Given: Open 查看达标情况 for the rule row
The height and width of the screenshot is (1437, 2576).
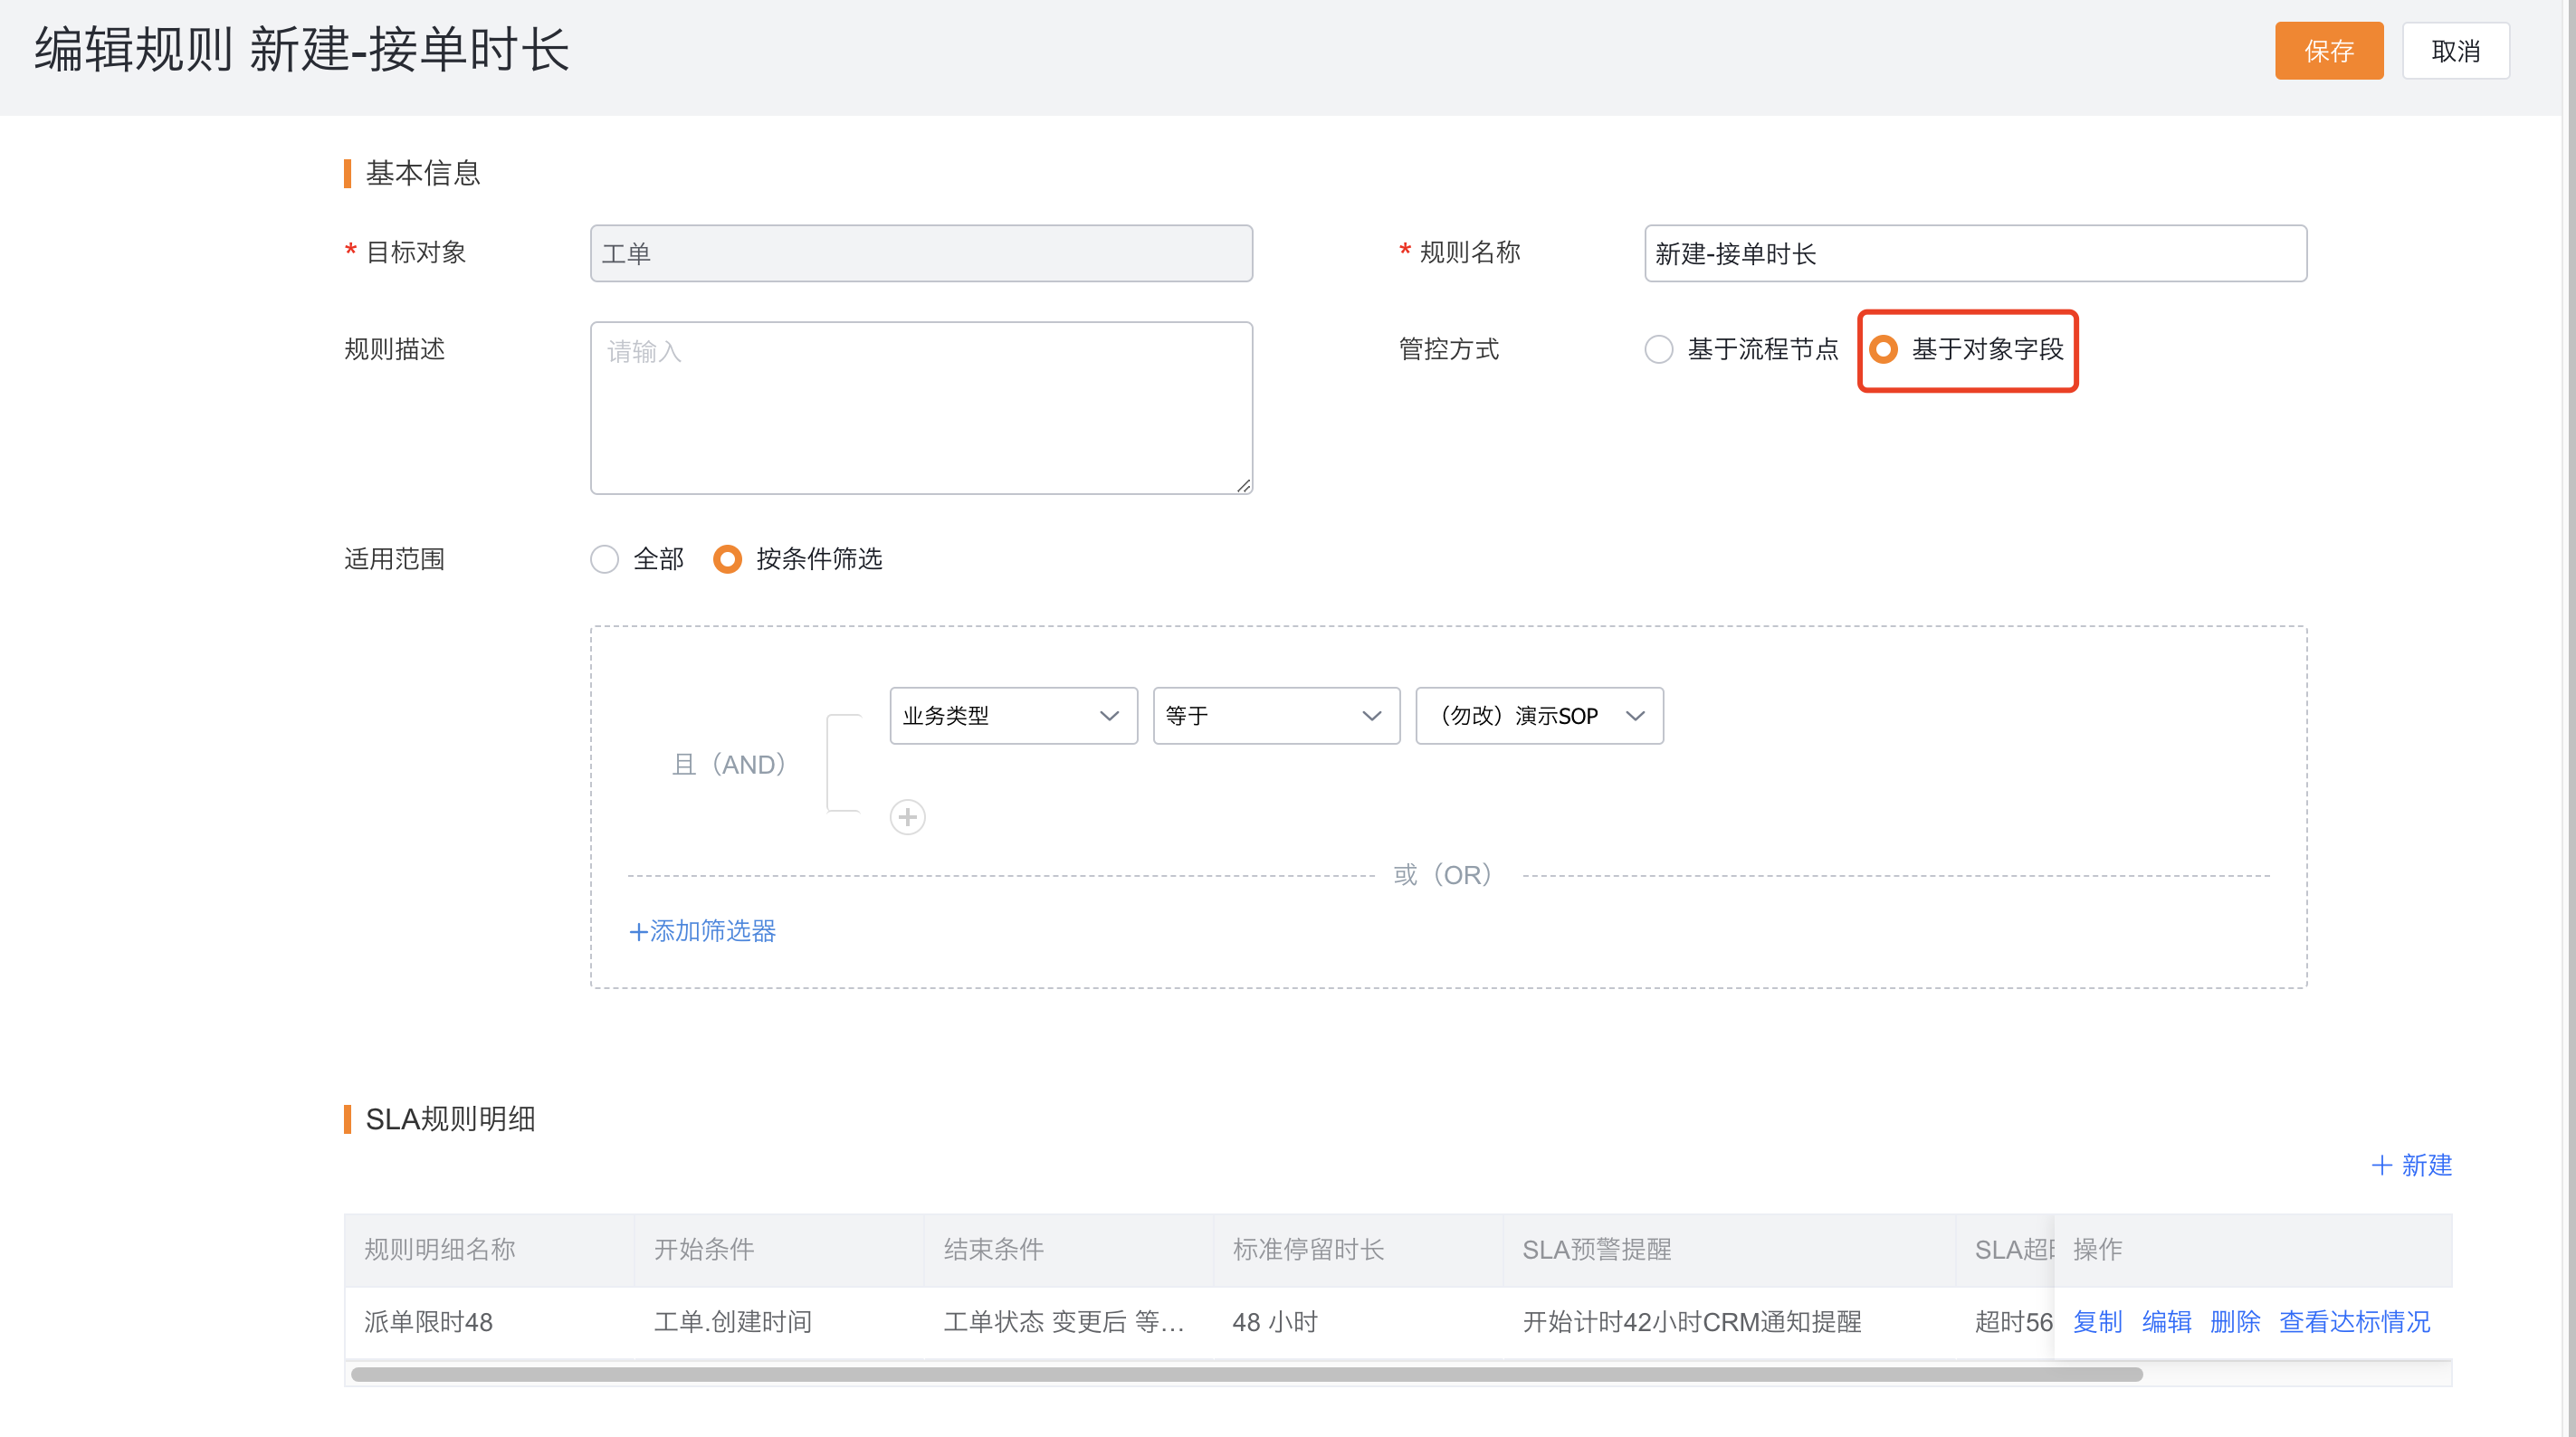Looking at the screenshot, I should click(2354, 1322).
